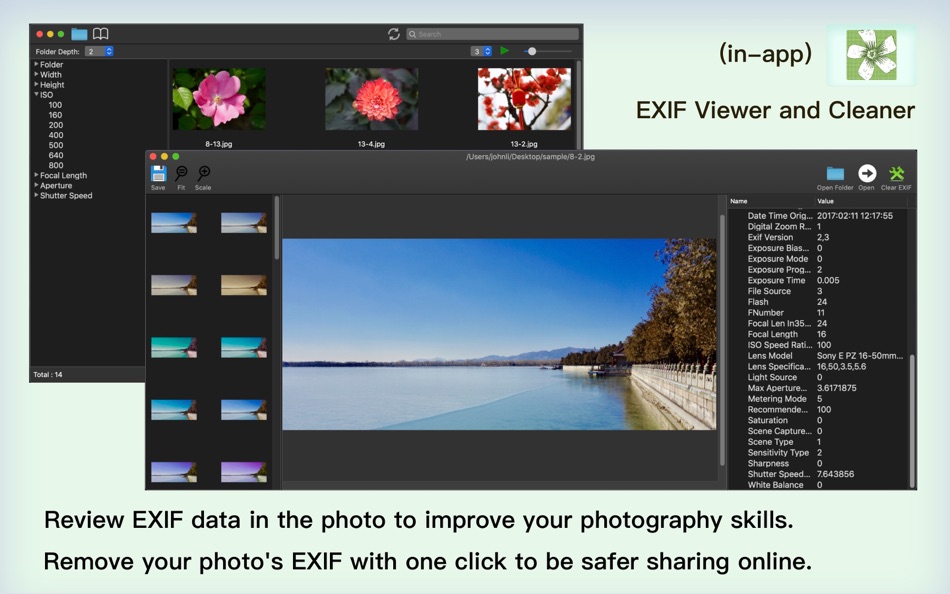Click the Open Folder icon
The width and height of the screenshot is (950, 594).
point(835,174)
